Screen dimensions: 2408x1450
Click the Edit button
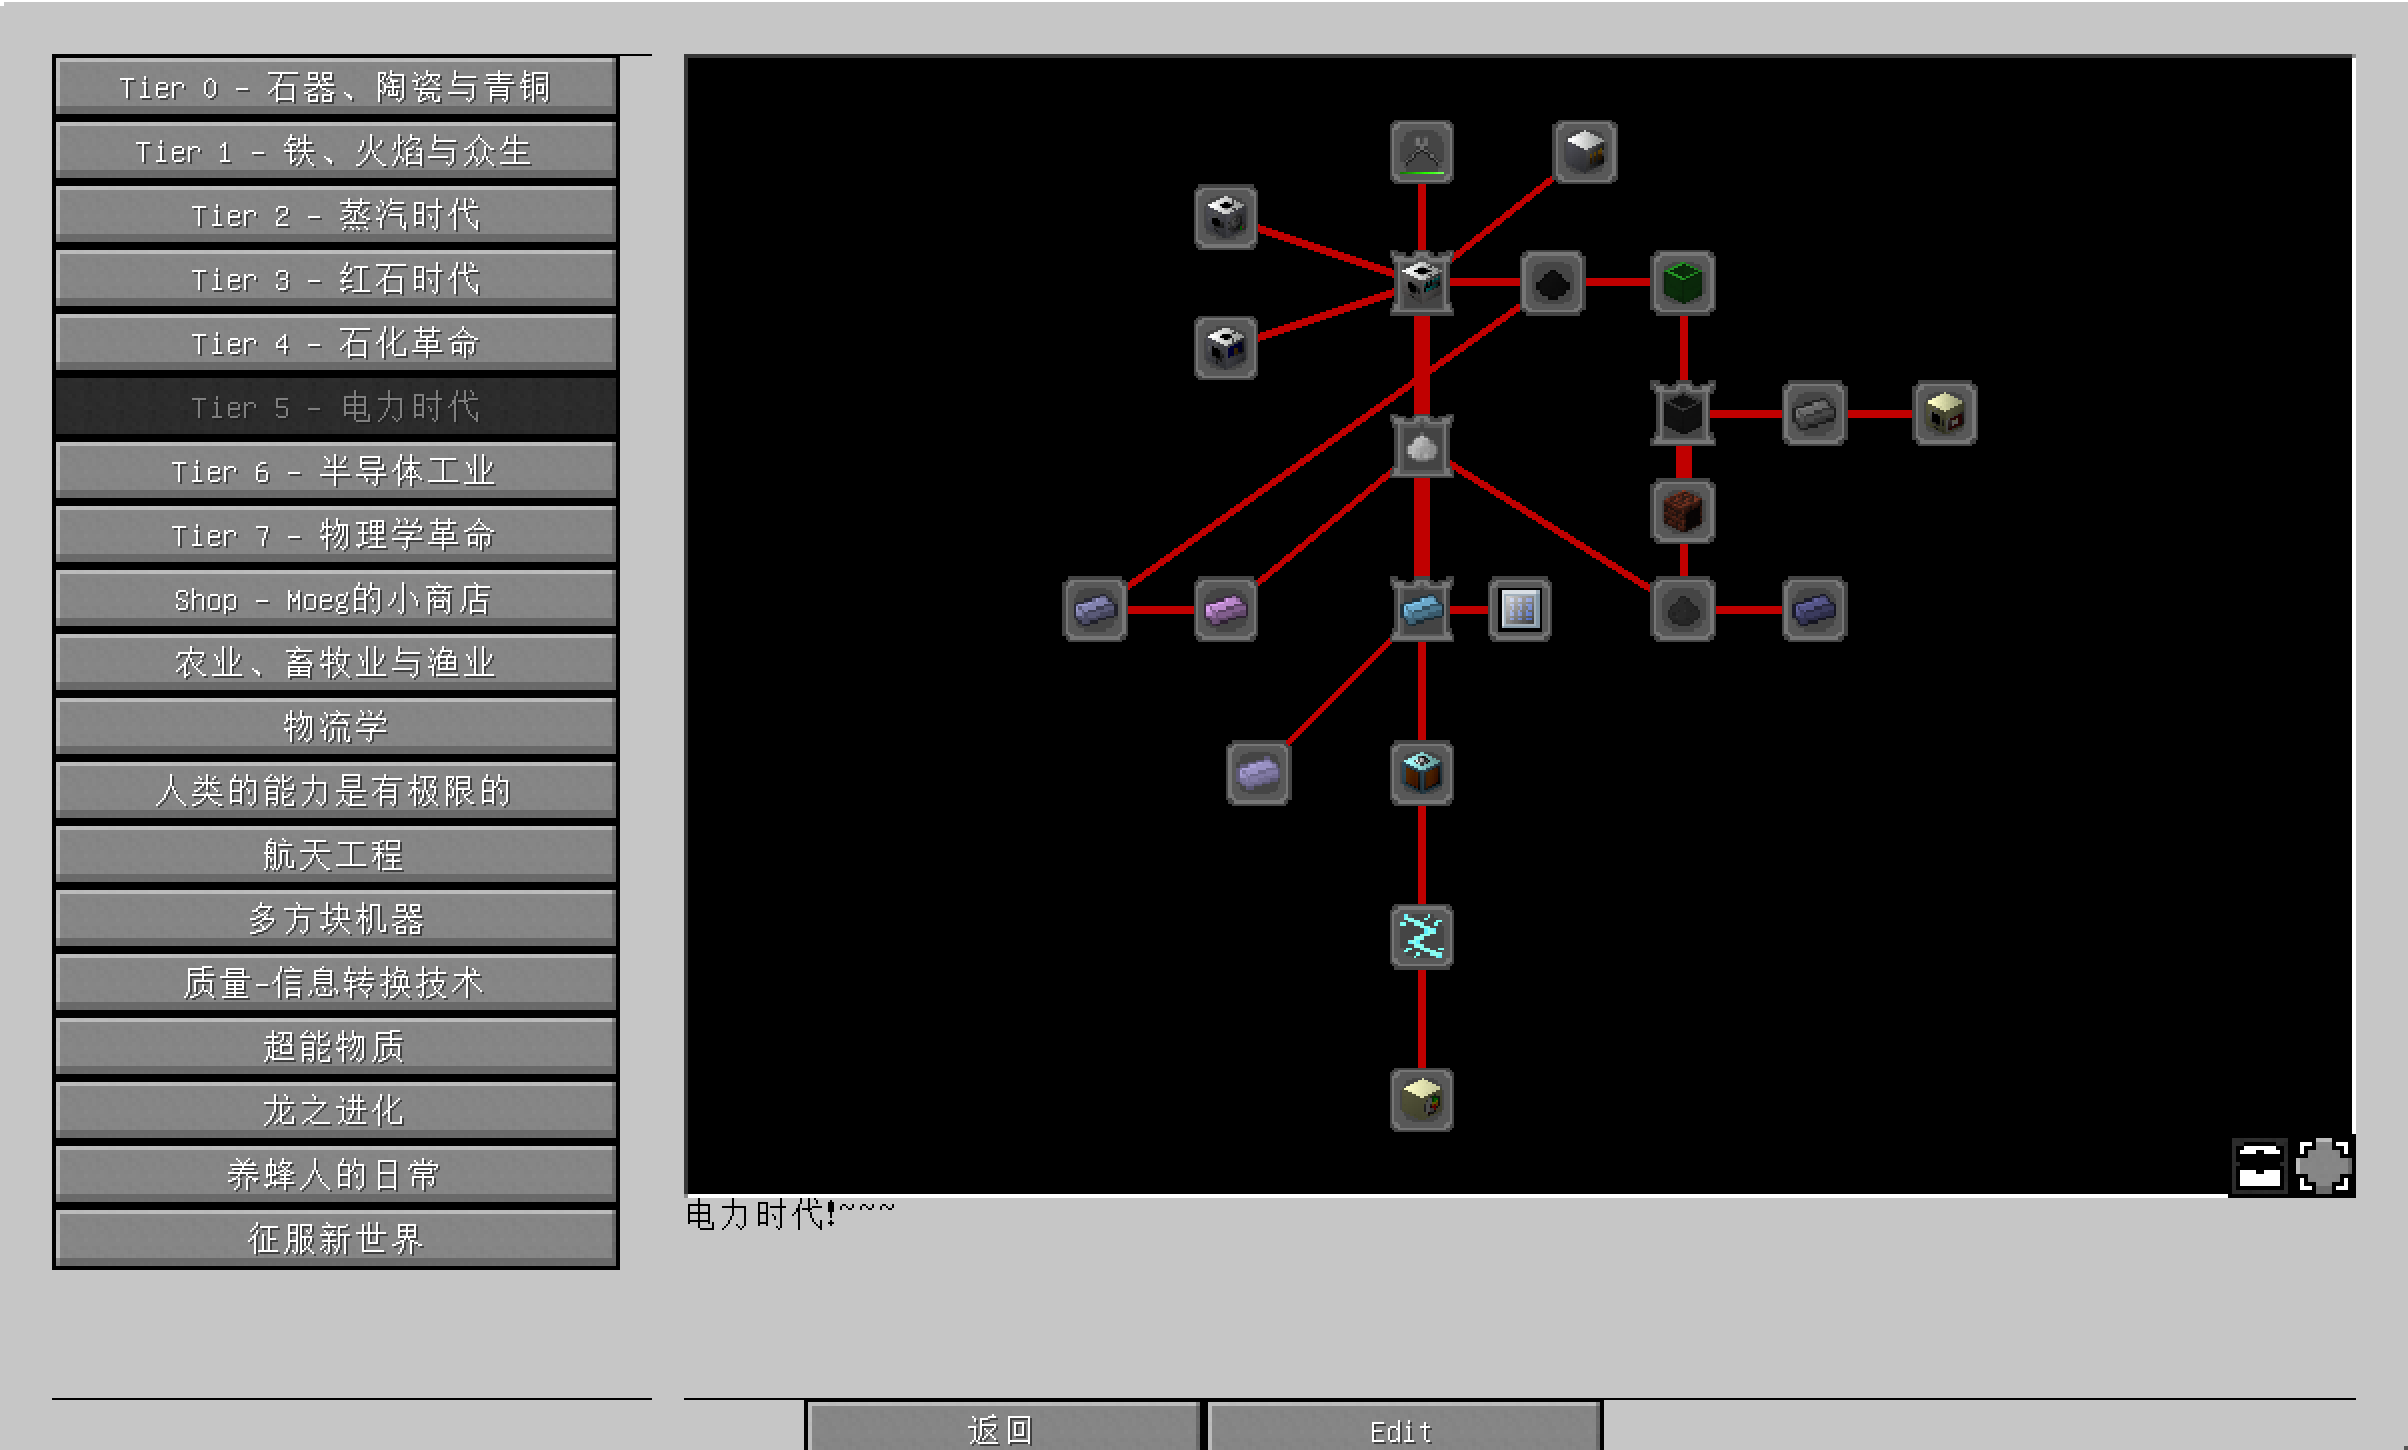coord(1403,1430)
